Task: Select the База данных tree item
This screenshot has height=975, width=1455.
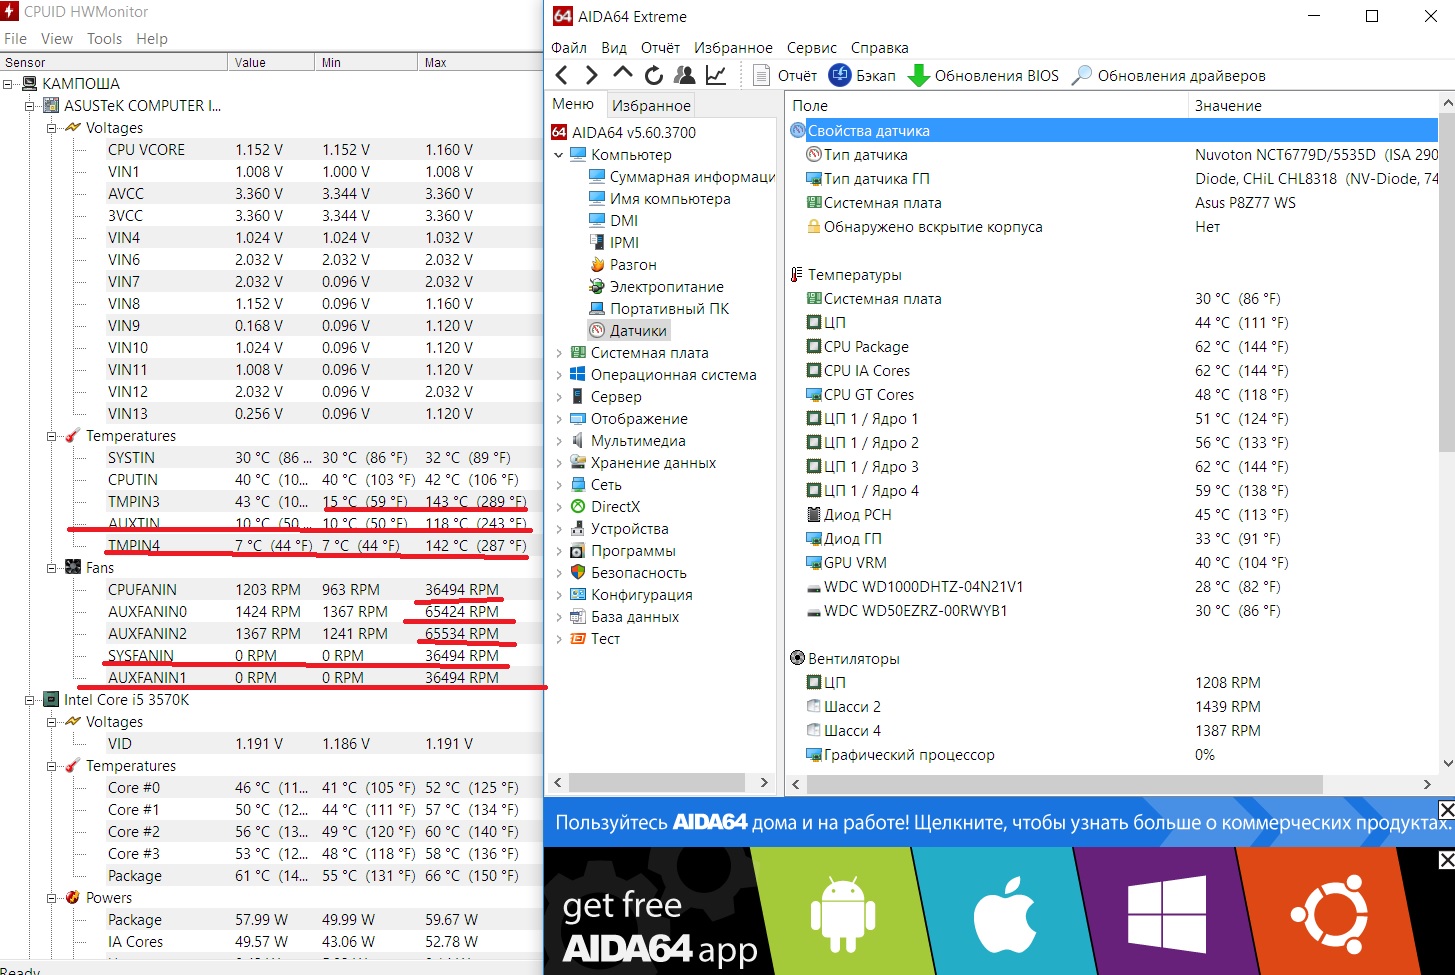Action: coord(635,617)
